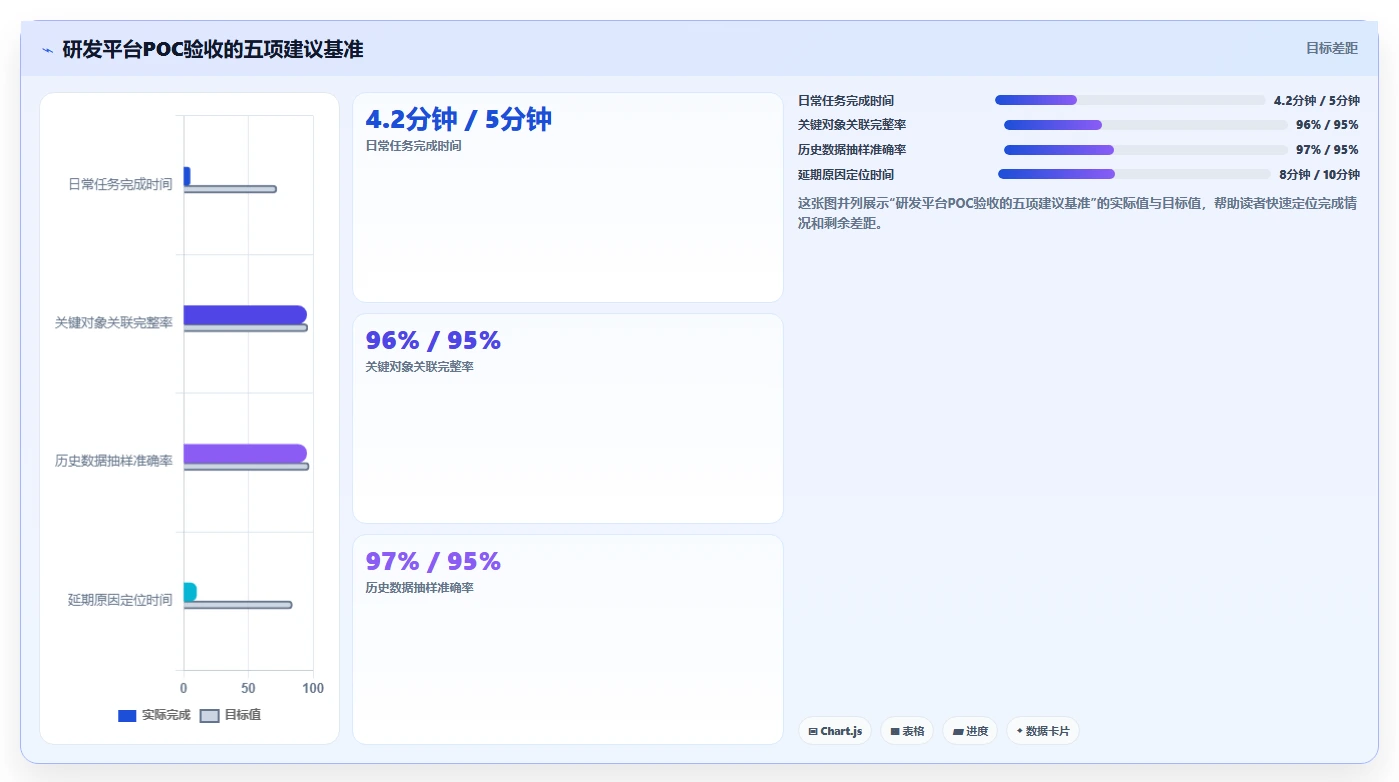Click the 50 tick on chart axis
1399x782 pixels.
(x=248, y=689)
